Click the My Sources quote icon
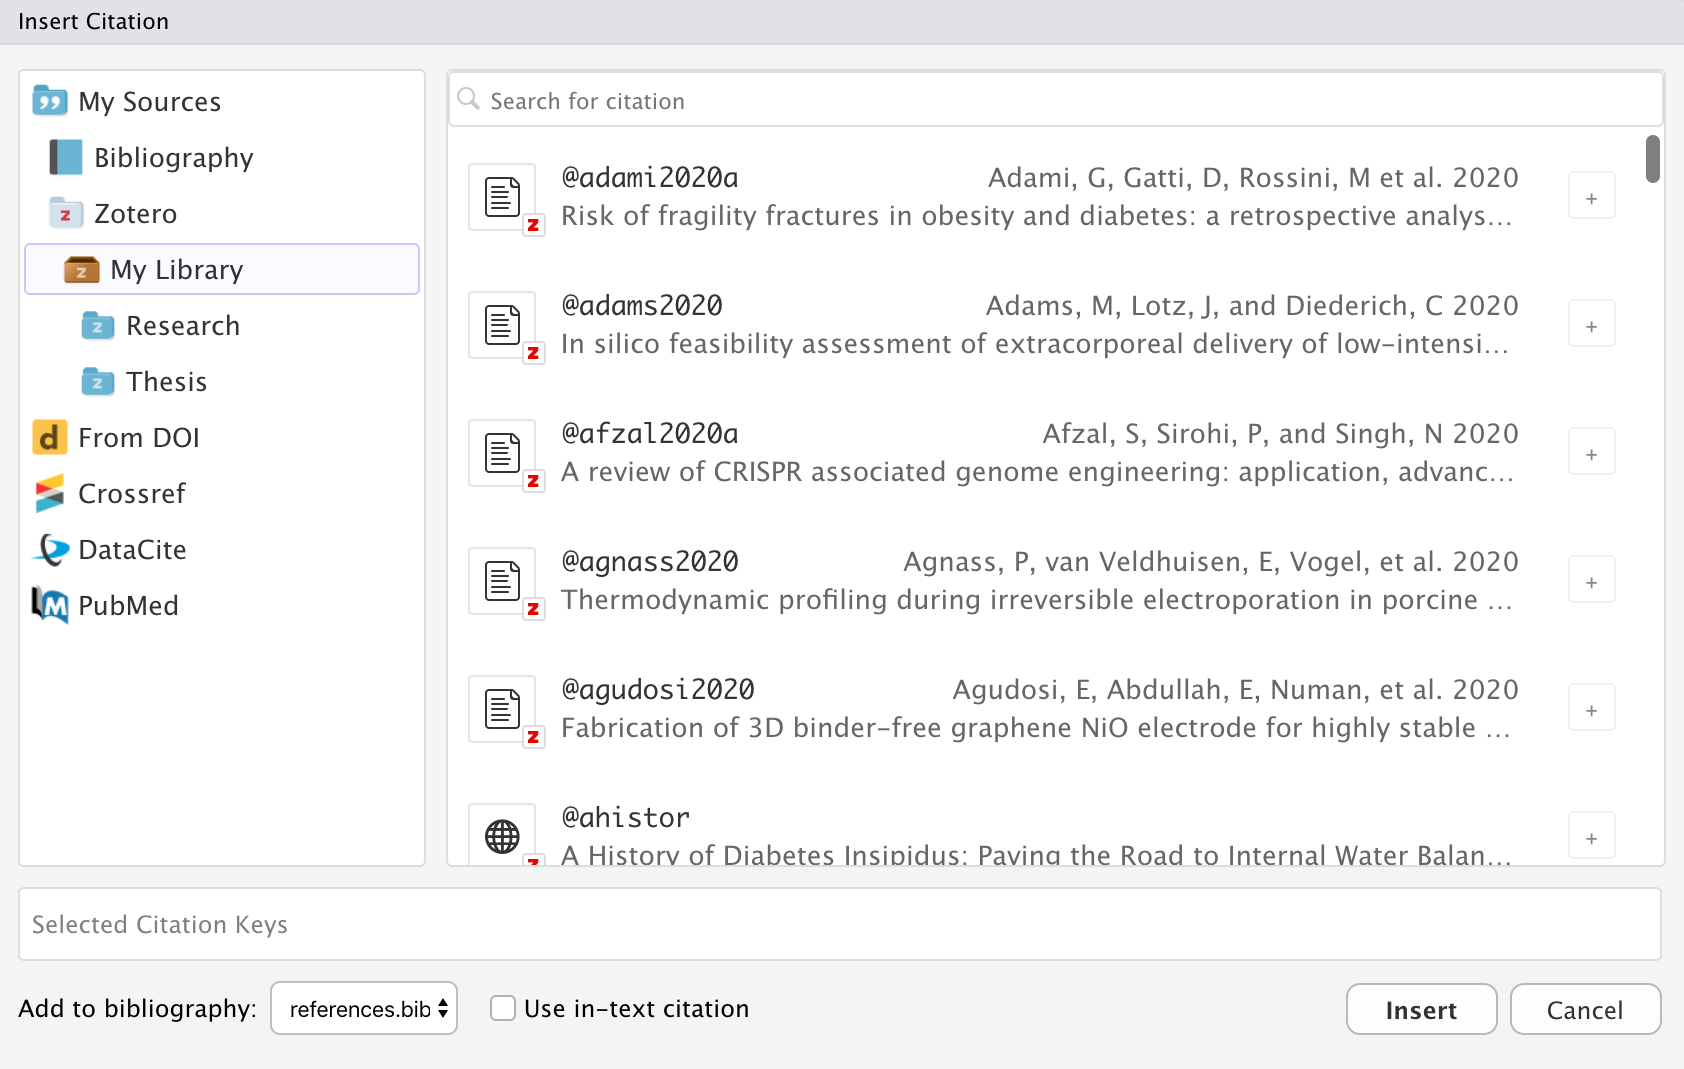Viewport: 1684px width, 1069px height. coord(49,100)
